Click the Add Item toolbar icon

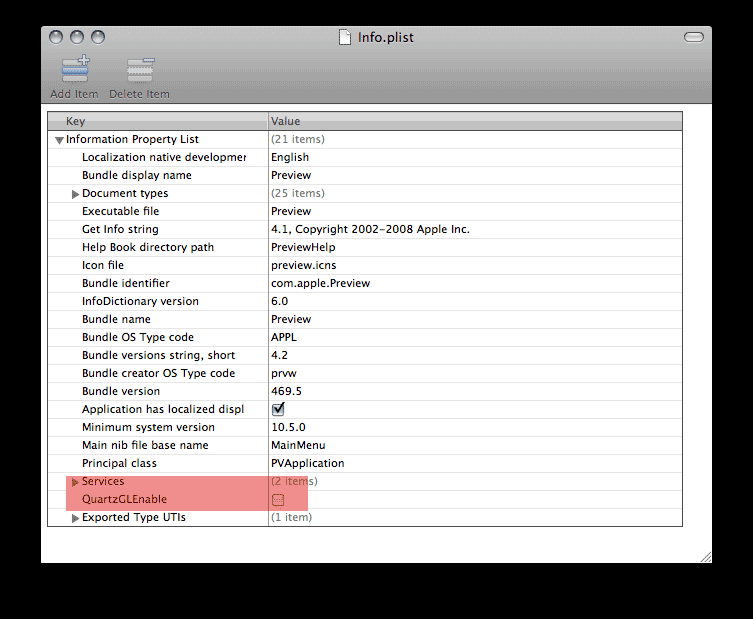74,71
